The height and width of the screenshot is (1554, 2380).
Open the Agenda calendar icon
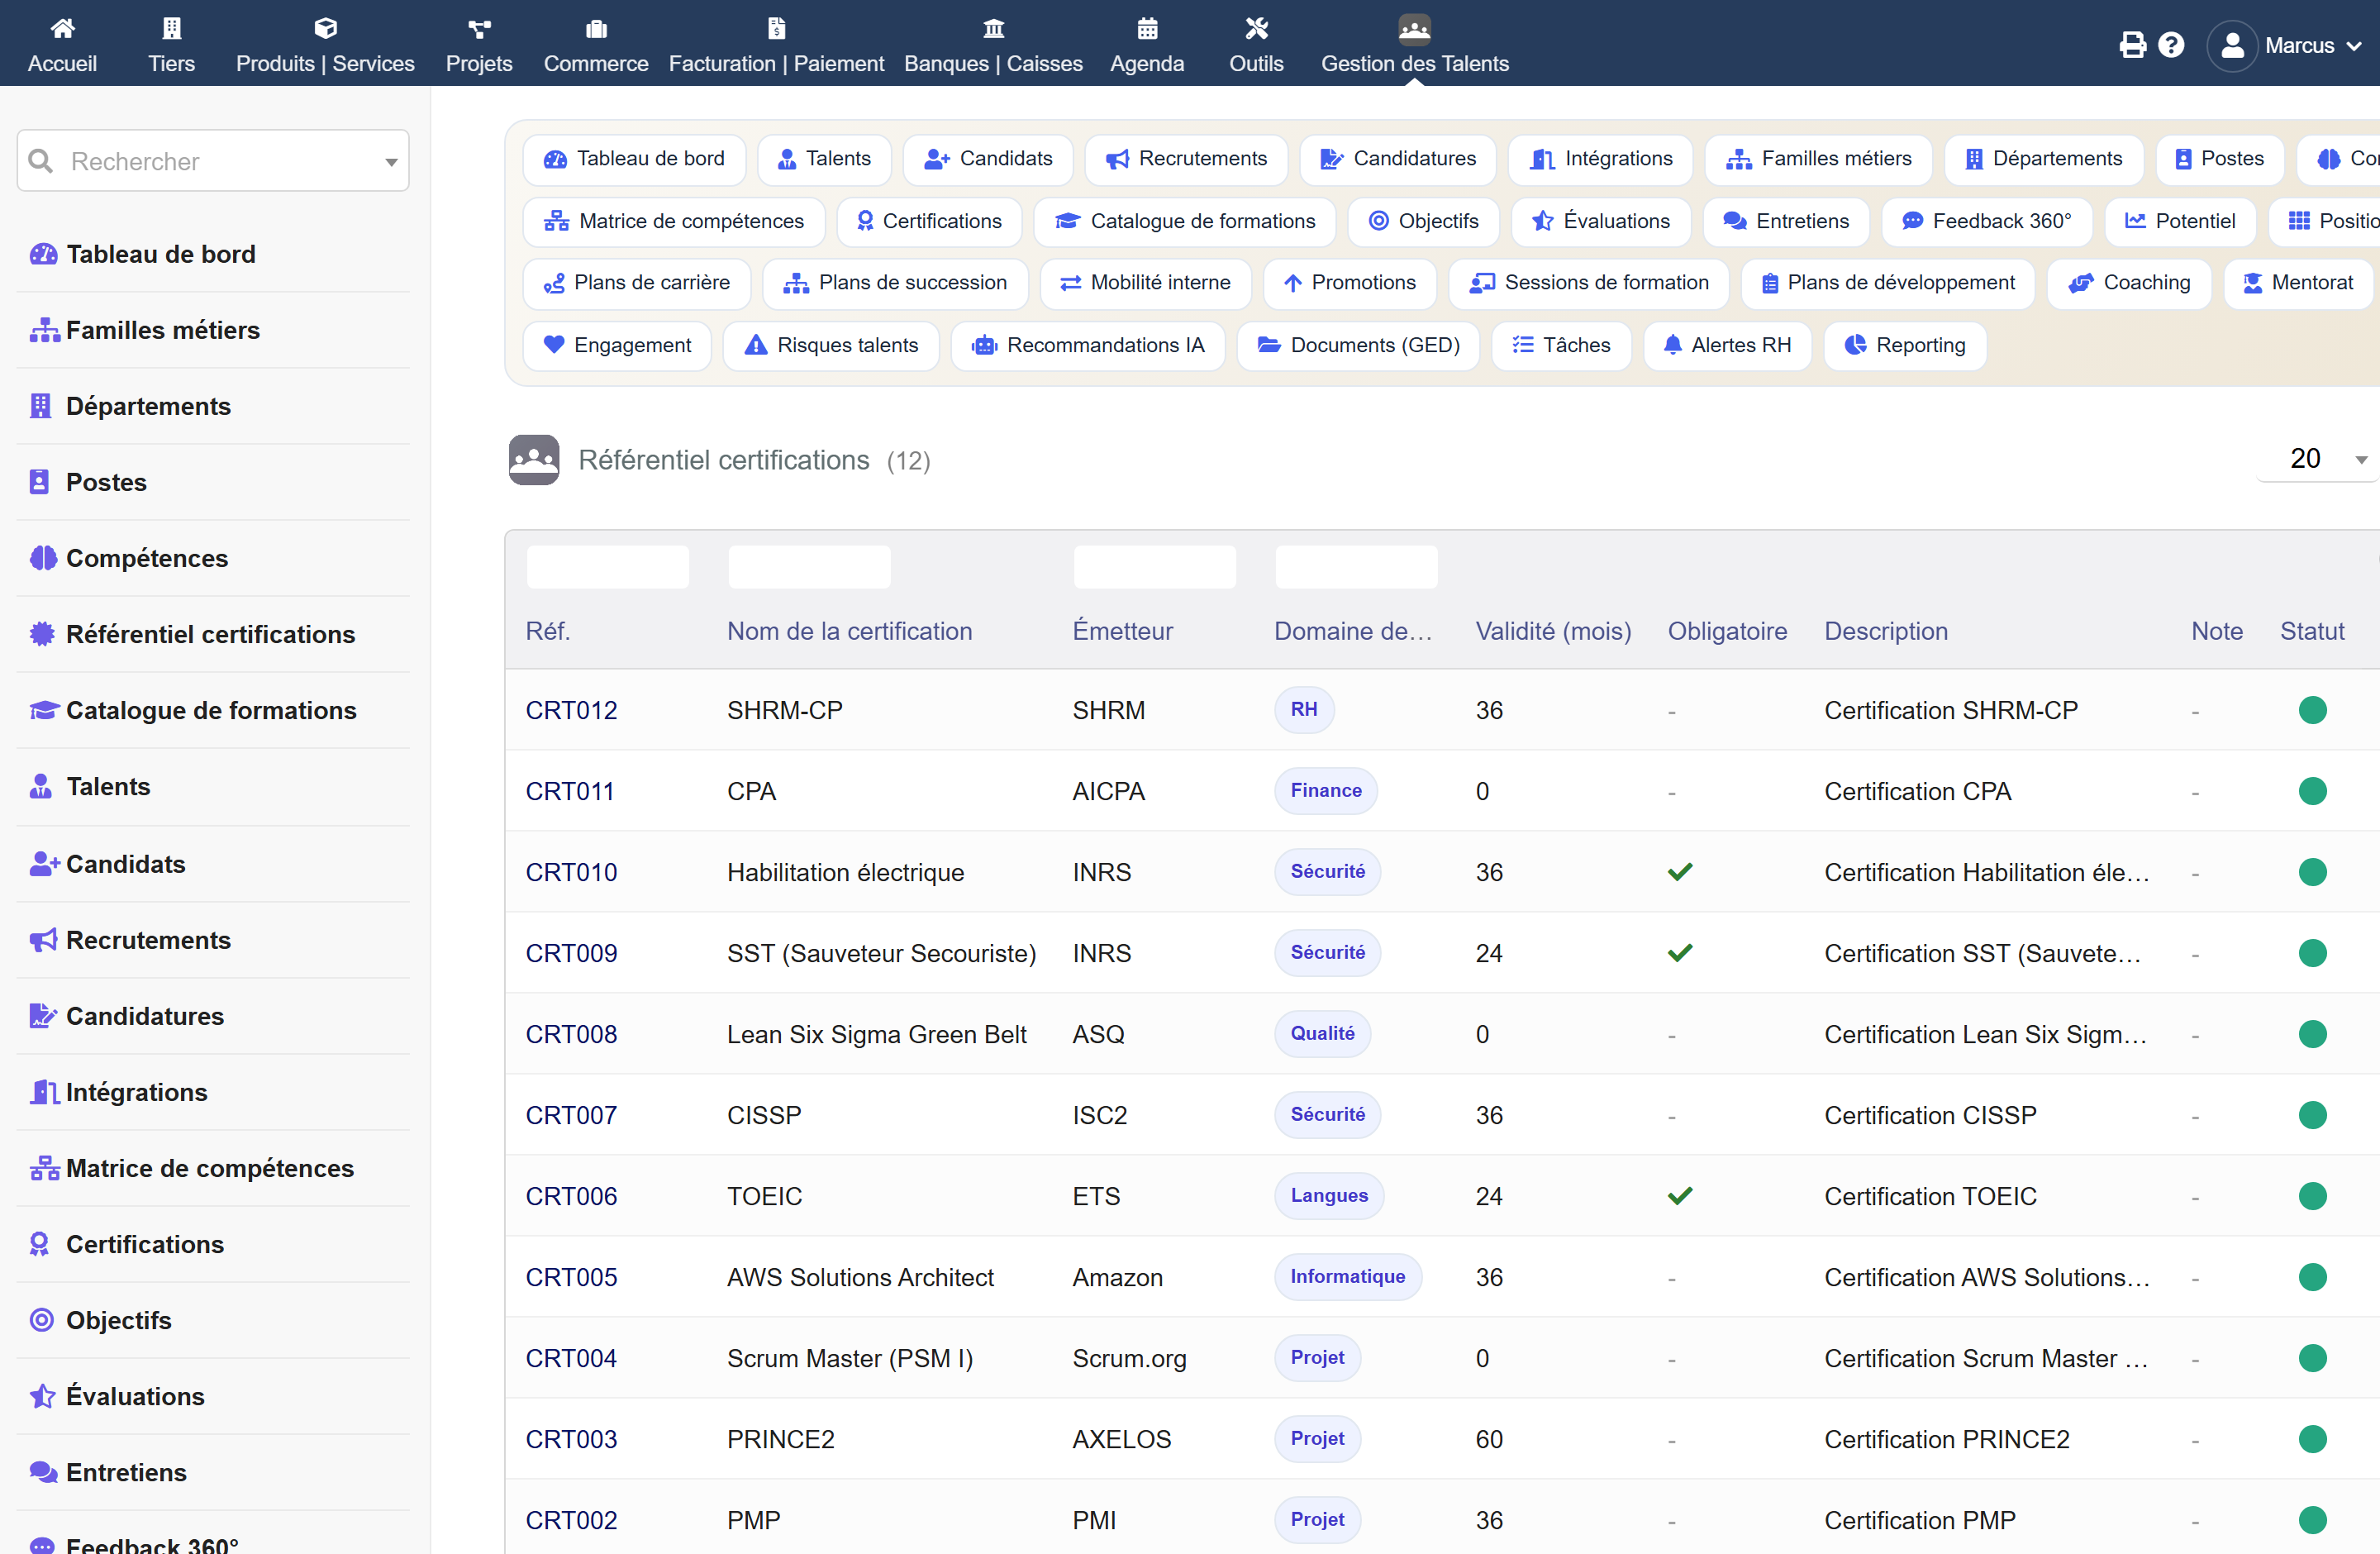pos(1147,28)
